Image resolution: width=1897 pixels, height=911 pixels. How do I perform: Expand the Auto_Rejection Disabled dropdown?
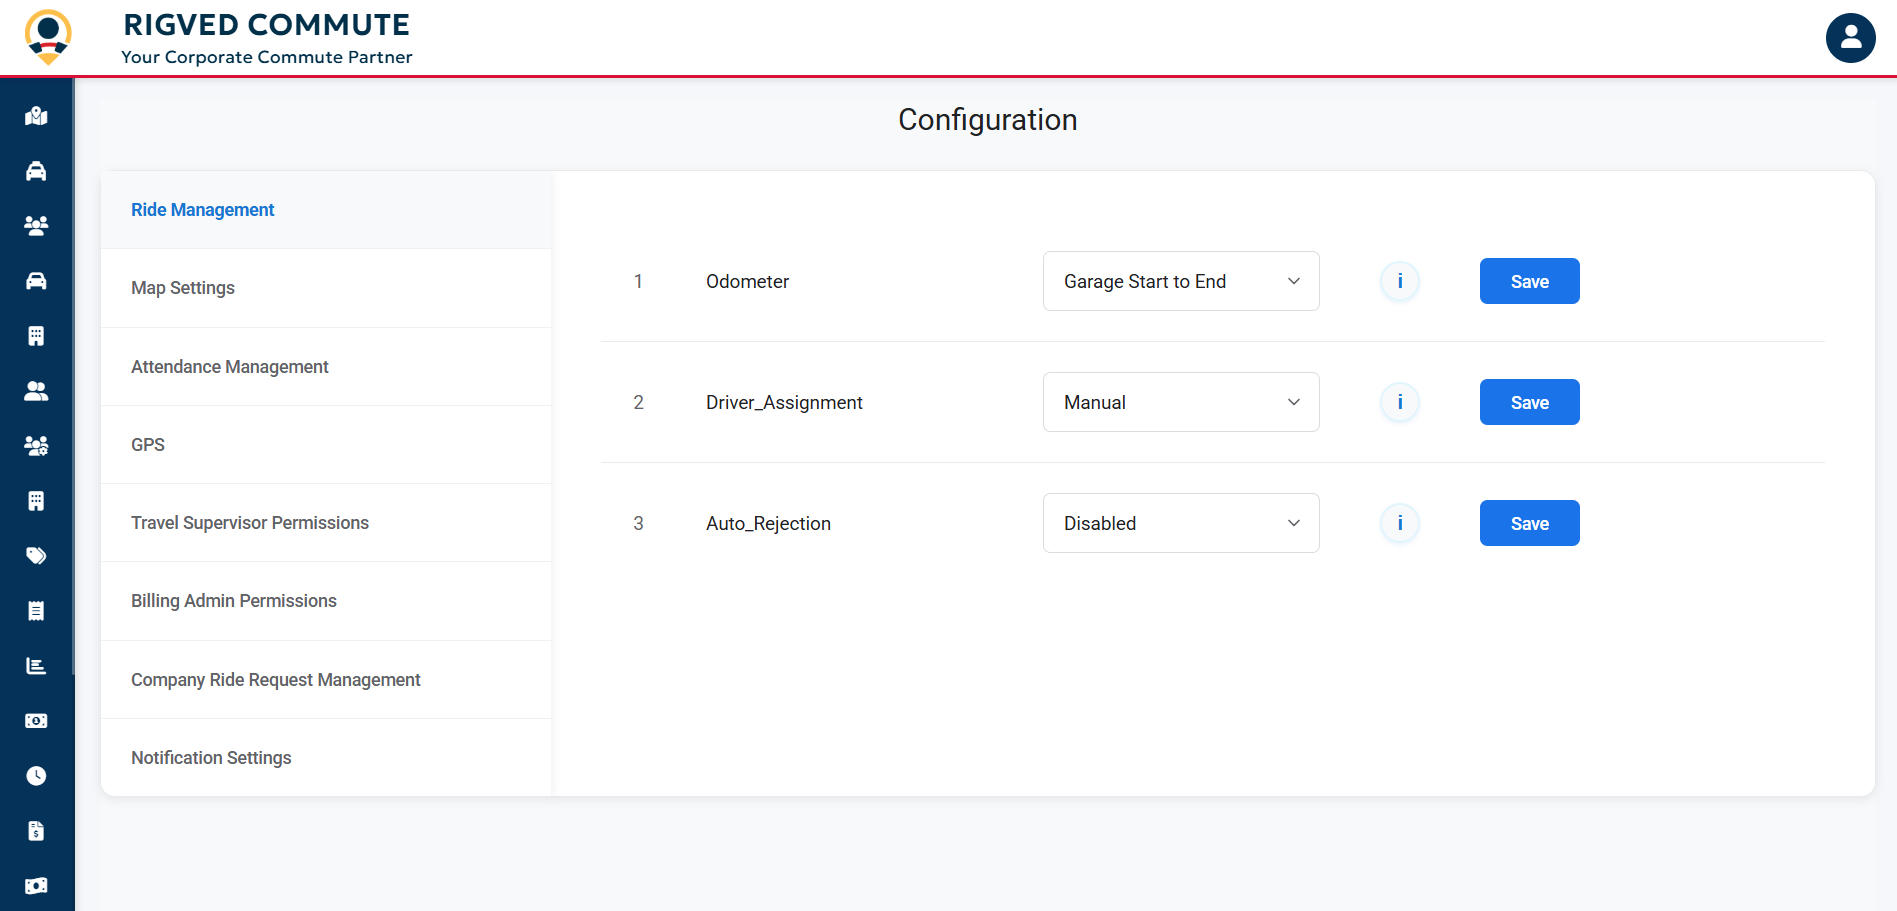(x=1180, y=523)
